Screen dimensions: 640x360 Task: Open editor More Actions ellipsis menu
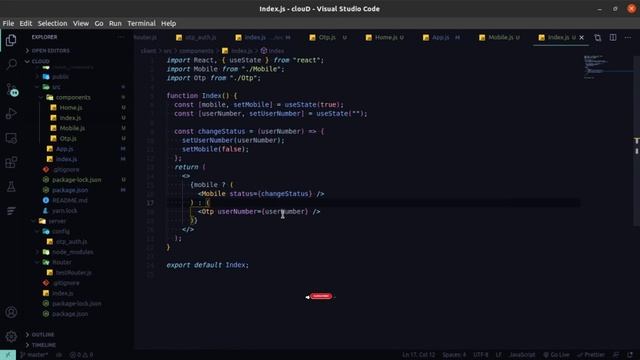[628, 38]
